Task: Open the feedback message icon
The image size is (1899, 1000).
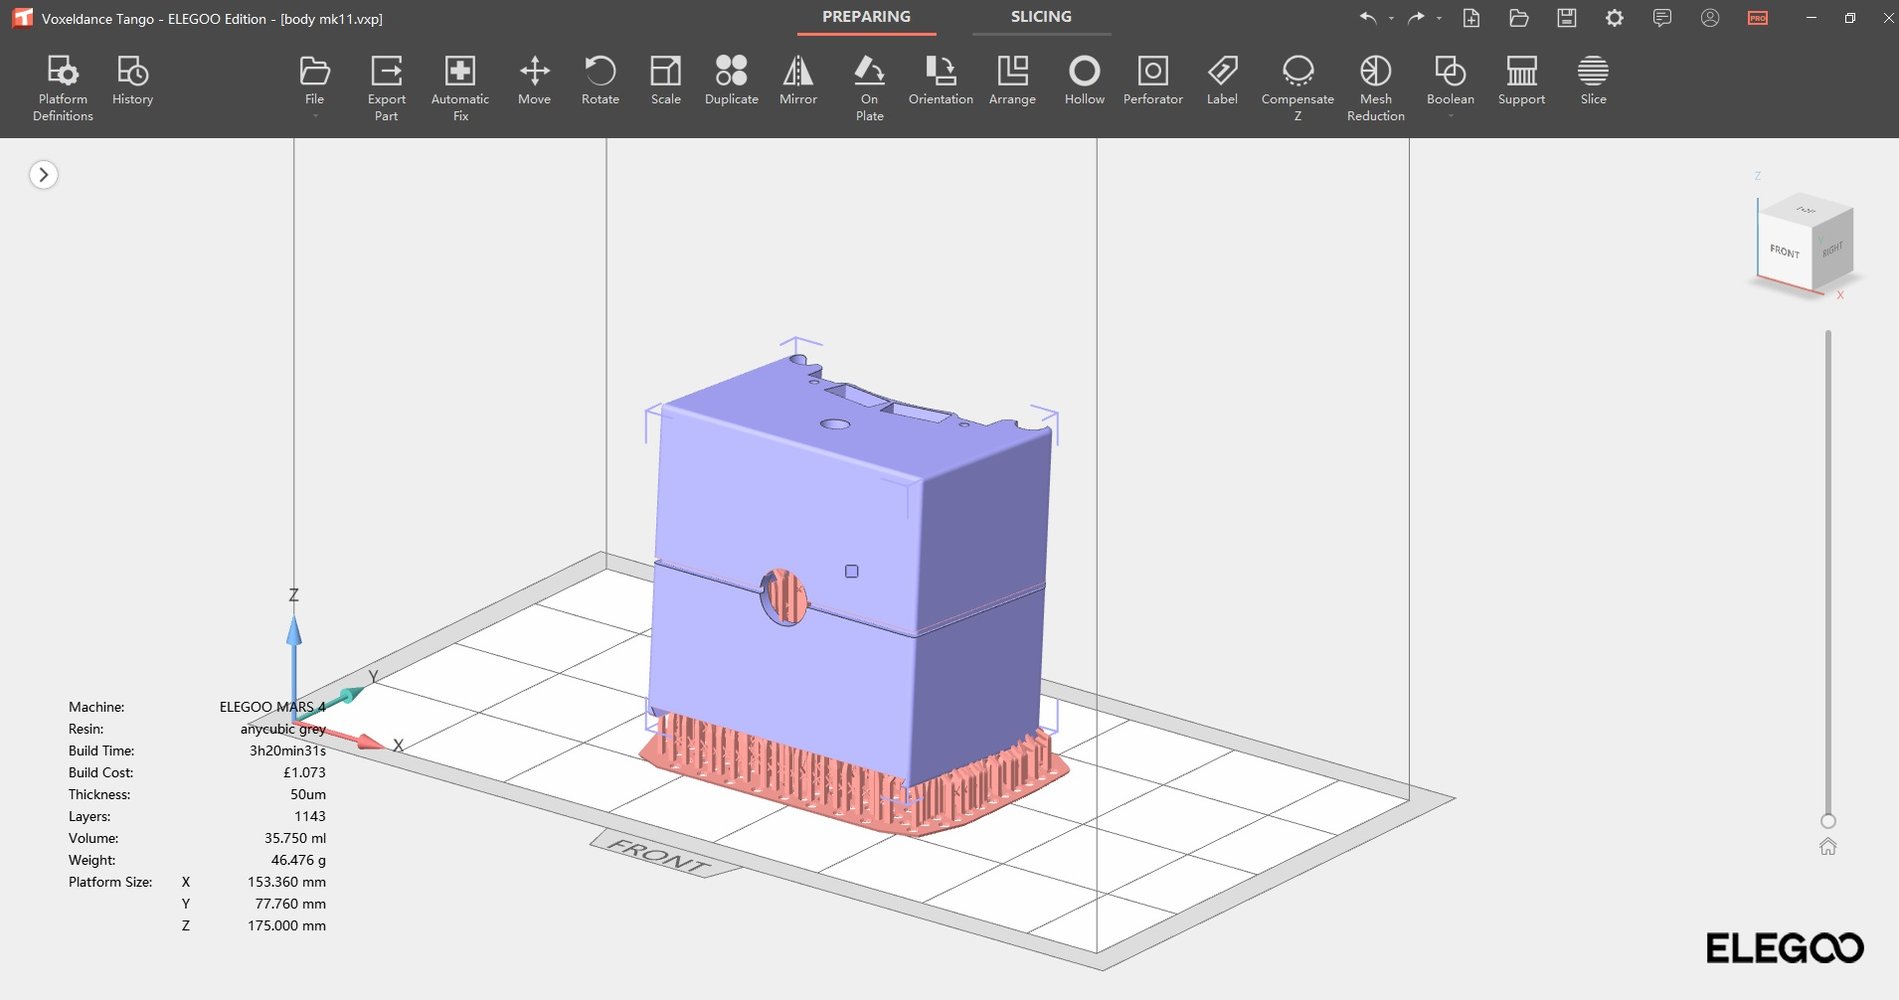Action: point(1662,18)
